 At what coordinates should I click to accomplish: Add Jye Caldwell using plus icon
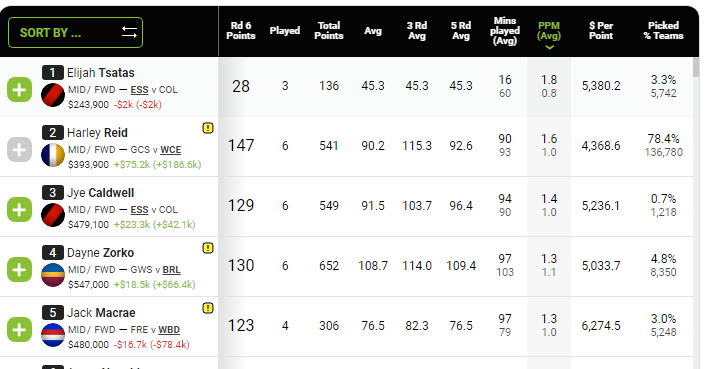pos(19,210)
